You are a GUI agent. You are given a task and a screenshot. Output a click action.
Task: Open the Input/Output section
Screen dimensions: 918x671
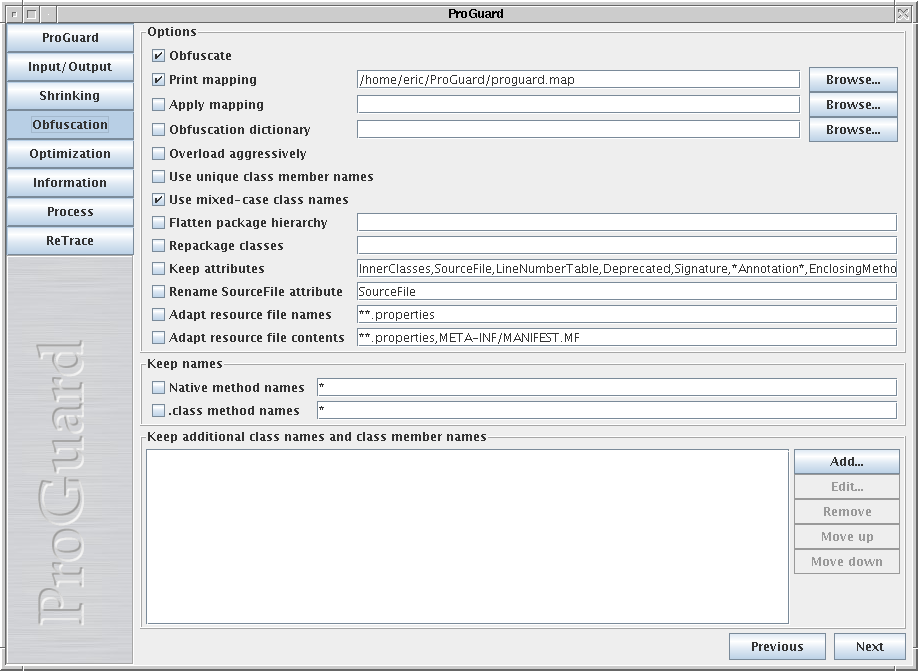pos(70,67)
